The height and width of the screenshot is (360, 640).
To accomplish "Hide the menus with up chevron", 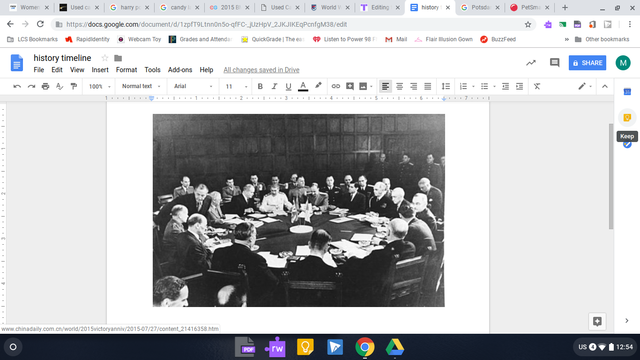I will (604, 86).
